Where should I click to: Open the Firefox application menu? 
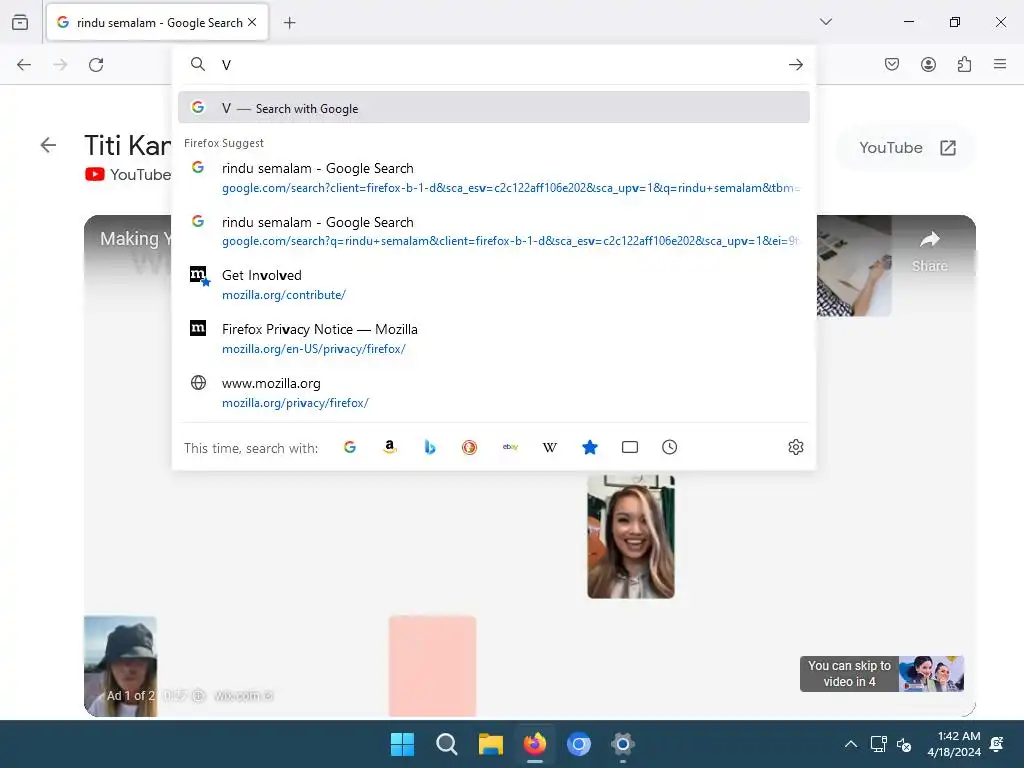tap(1000, 64)
